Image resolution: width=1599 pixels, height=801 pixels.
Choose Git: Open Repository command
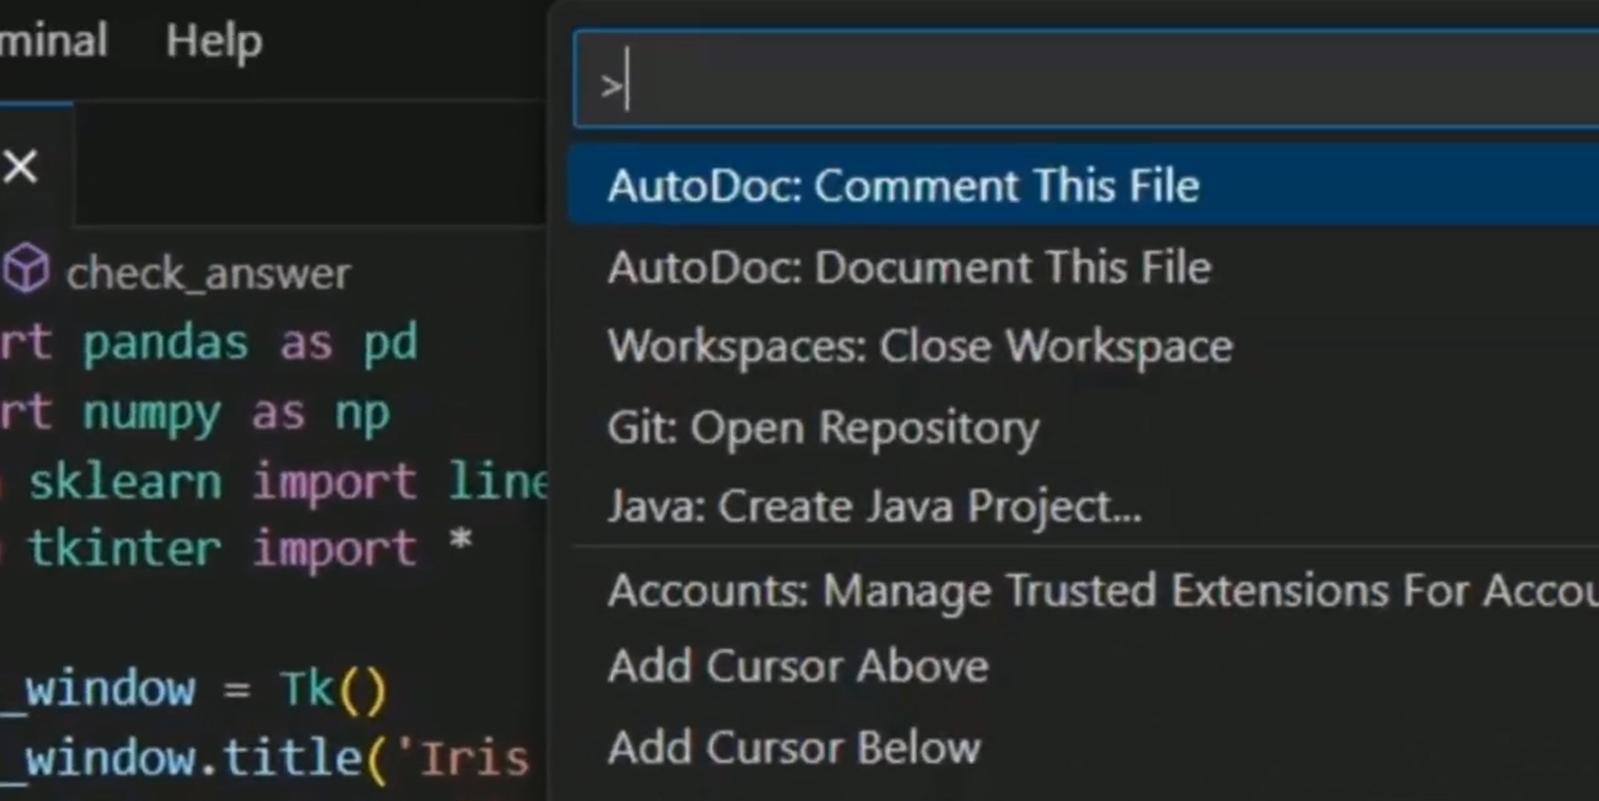click(1084, 427)
